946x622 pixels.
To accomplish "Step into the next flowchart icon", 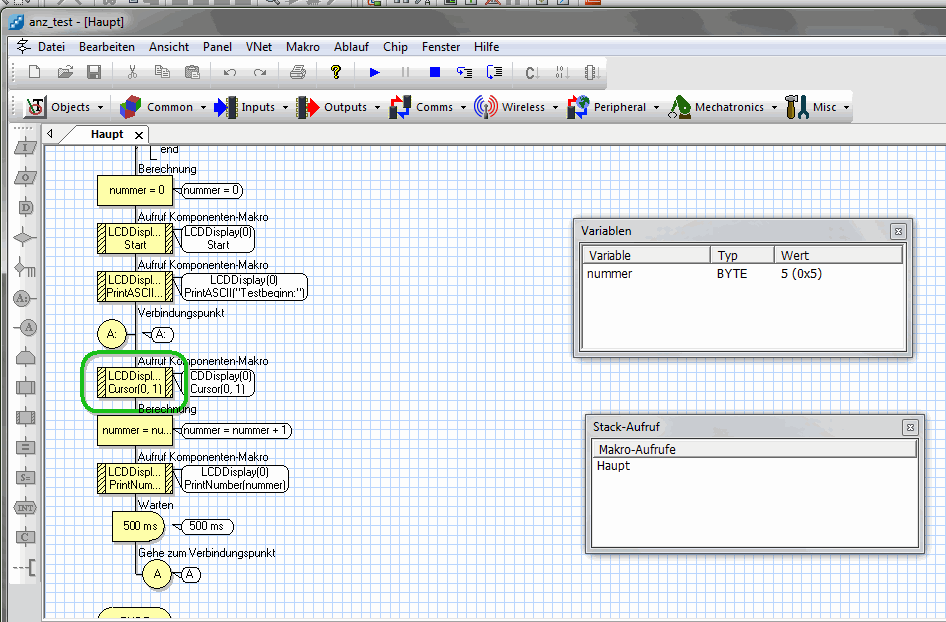I will (x=464, y=72).
